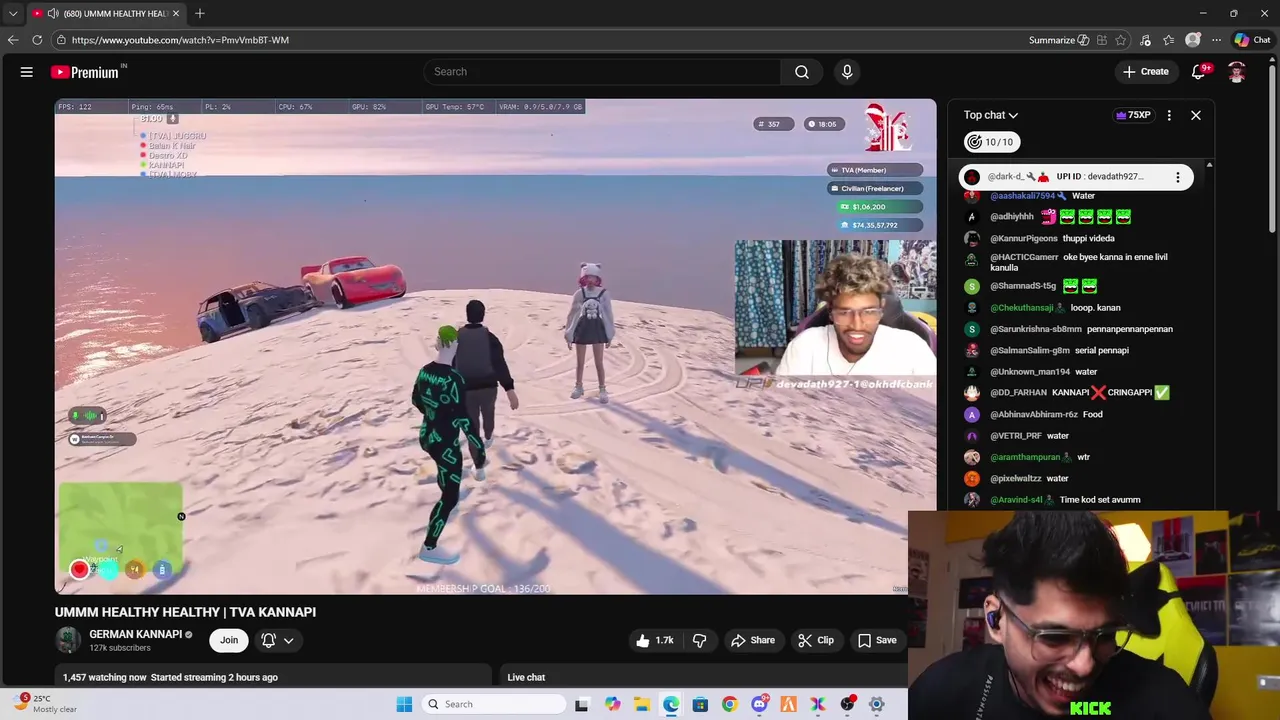Close the live chat panel
Viewport: 1280px width, 720px height.
click(x=1195, y=115)
